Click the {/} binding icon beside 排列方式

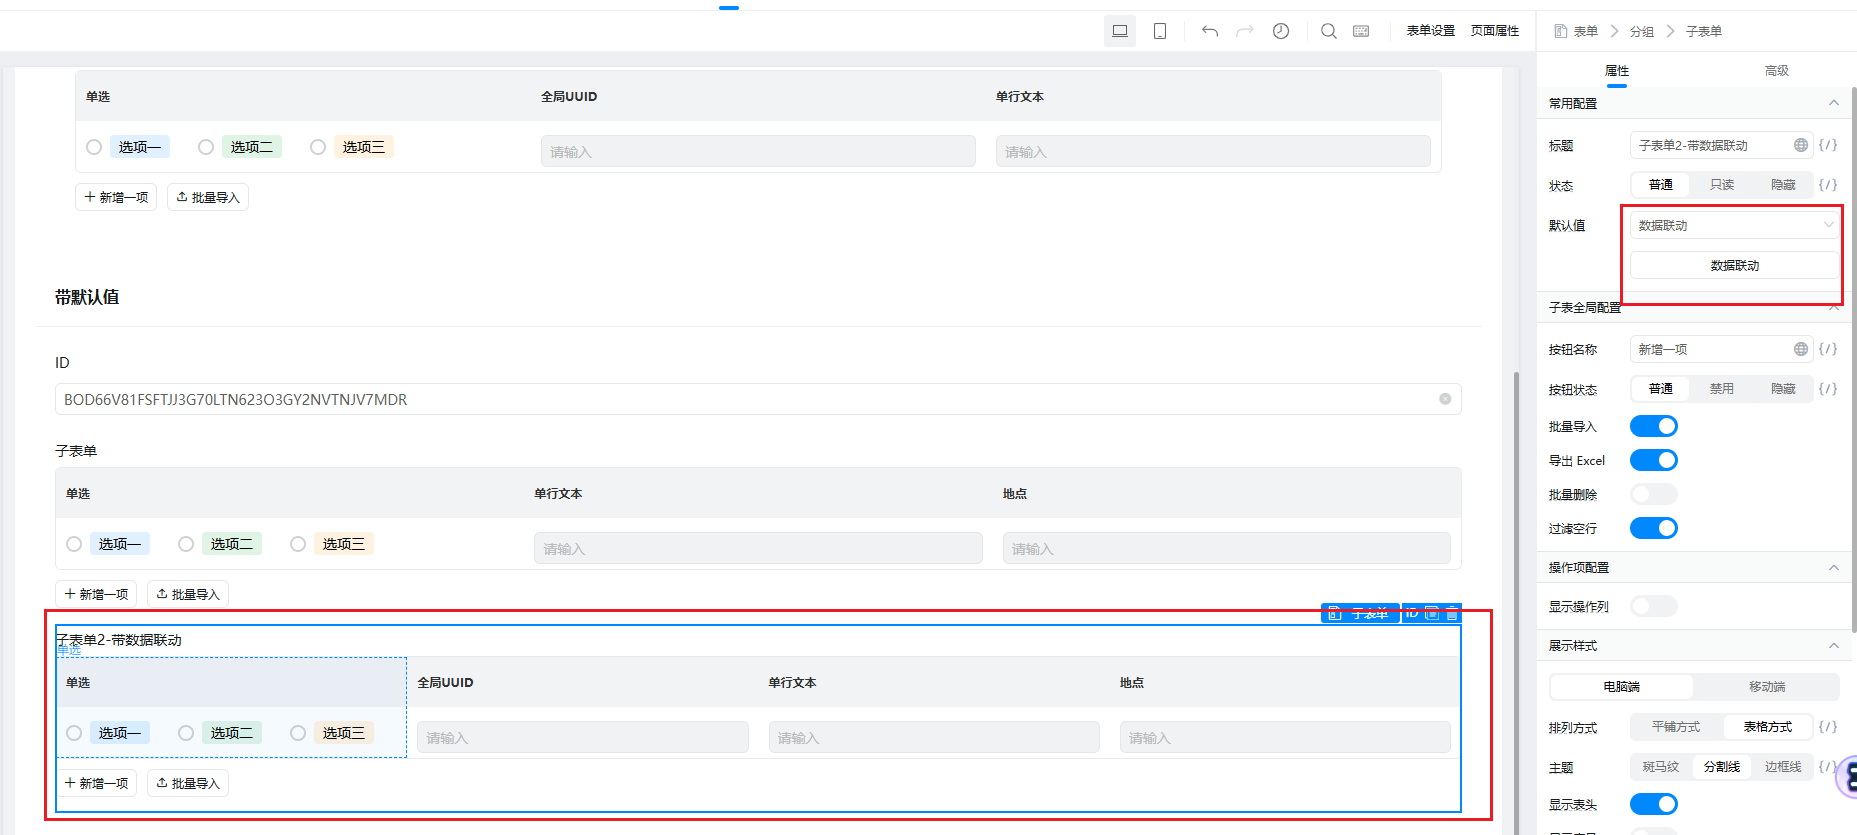tap(1828, 727)
